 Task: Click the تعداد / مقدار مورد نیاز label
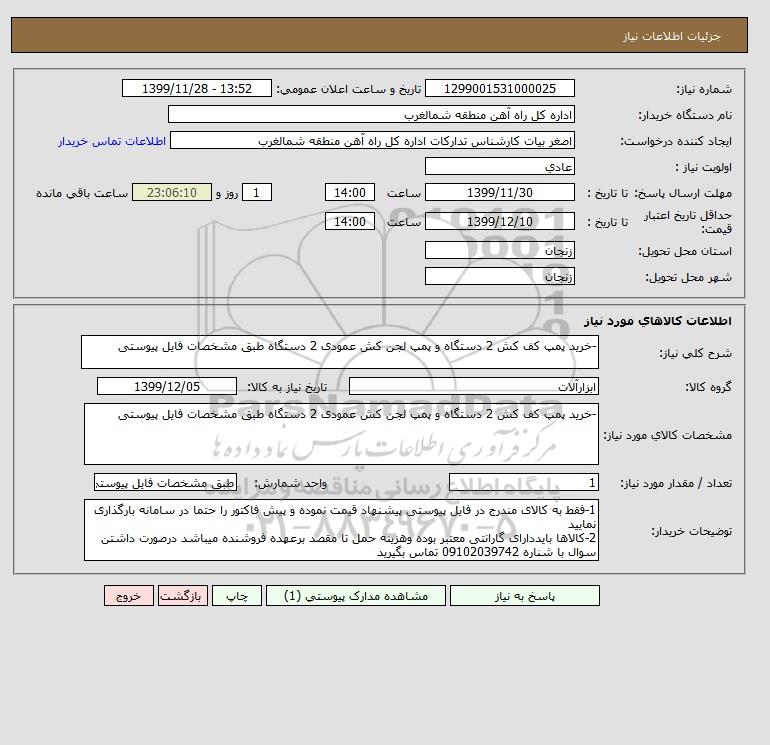[x=676, y=484]
